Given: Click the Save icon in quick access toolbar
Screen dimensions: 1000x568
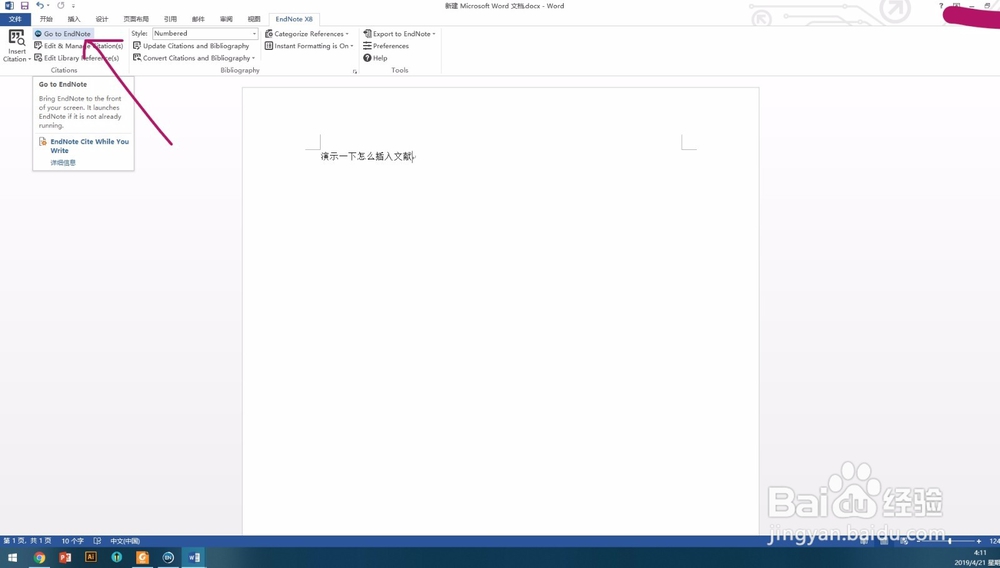Looking at the screenshot, I should tap(24, 6).
